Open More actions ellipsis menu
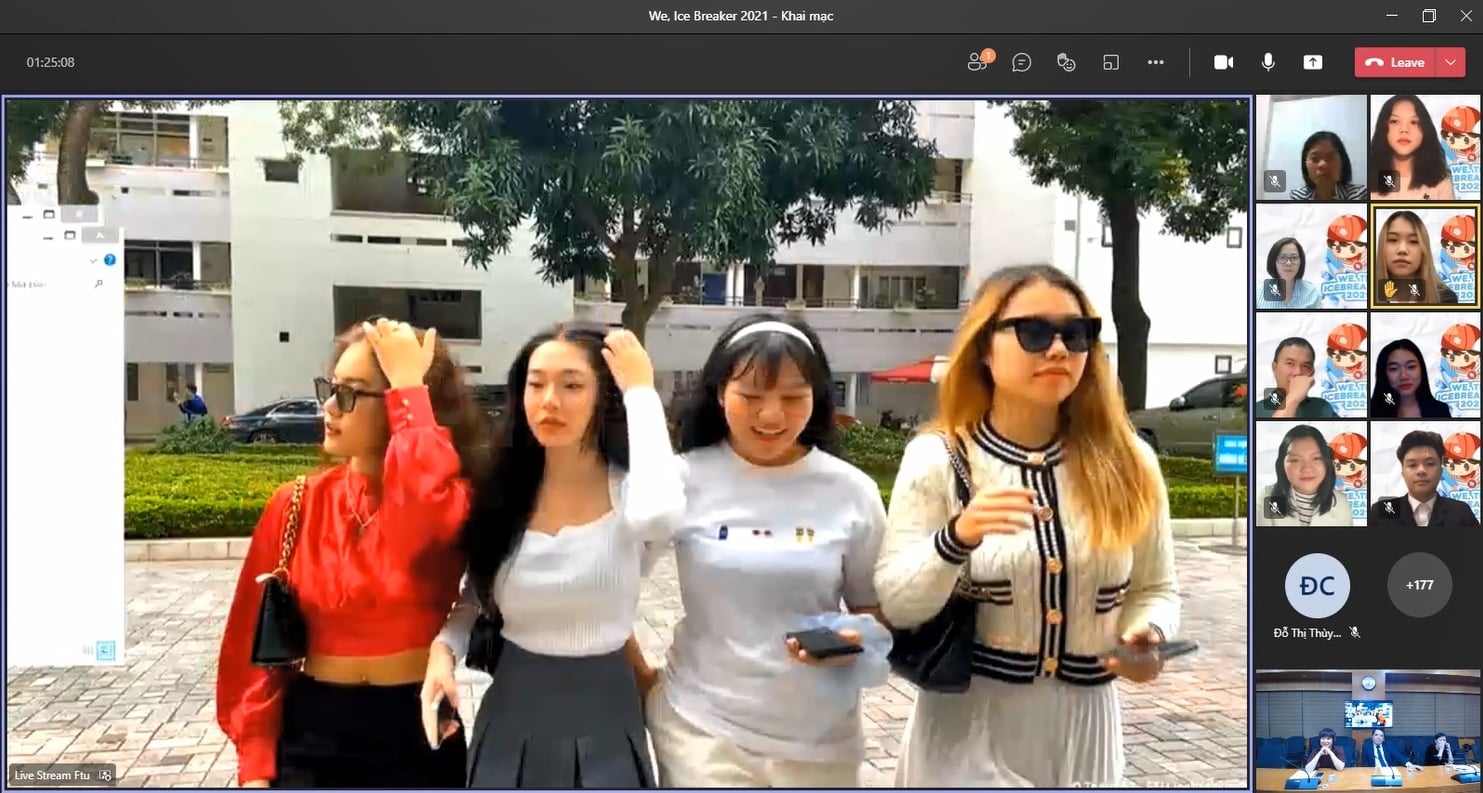 [x=1156, y=62]
